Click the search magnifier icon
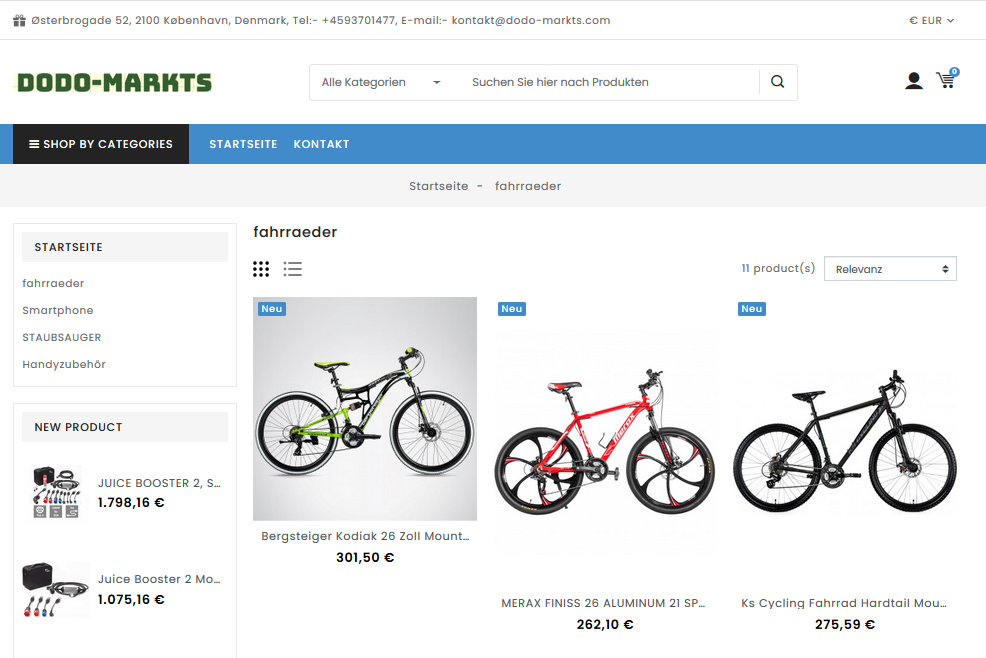The width and height of the screenshot is (986, 658). [777, 82]
